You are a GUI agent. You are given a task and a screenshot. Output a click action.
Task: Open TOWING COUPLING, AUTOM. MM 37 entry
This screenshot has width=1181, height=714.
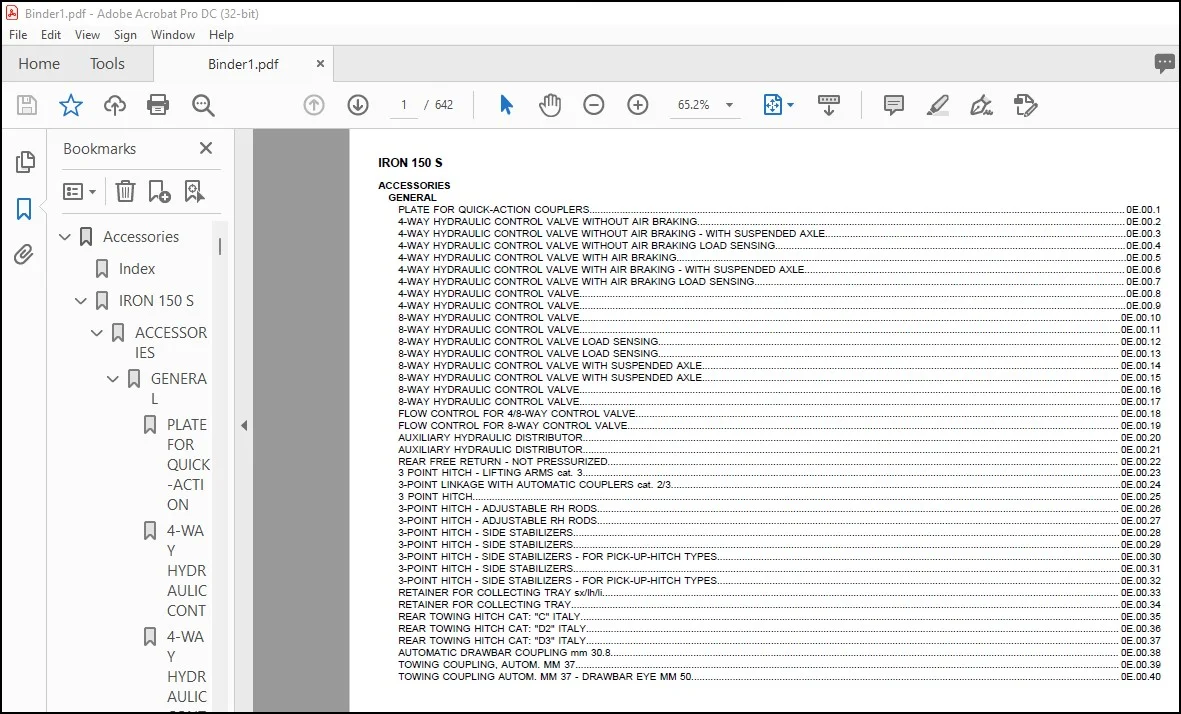pyautogui.click(x=487, y=664)
